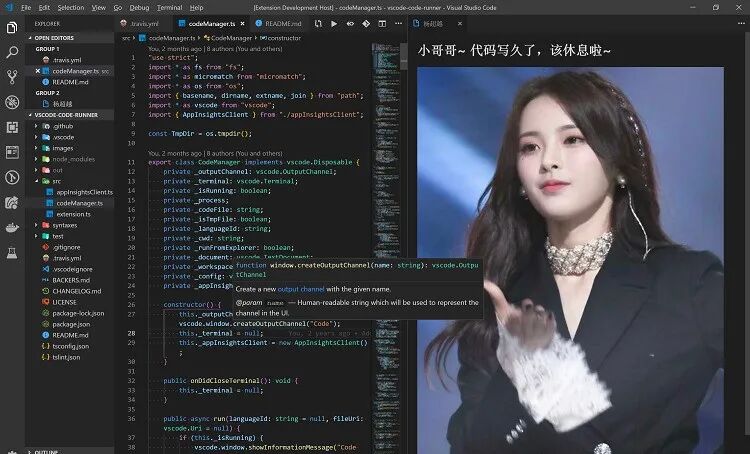Open the Docker view in the activity bar
750x454 pixels.
(x=12, y=227)
